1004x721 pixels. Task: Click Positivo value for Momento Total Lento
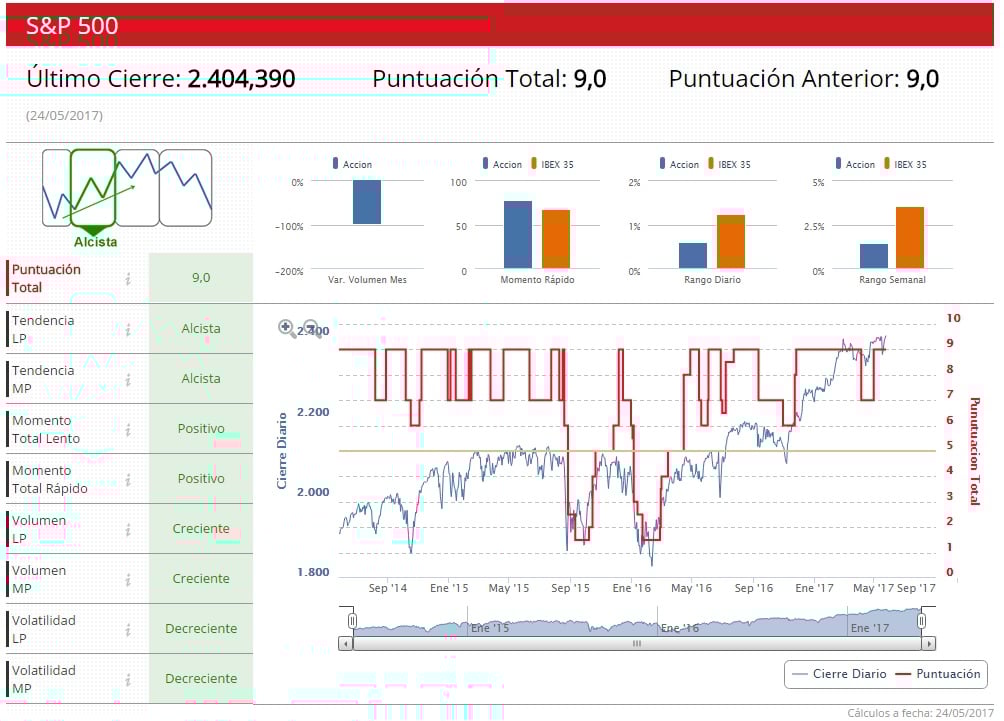(201, 428)
